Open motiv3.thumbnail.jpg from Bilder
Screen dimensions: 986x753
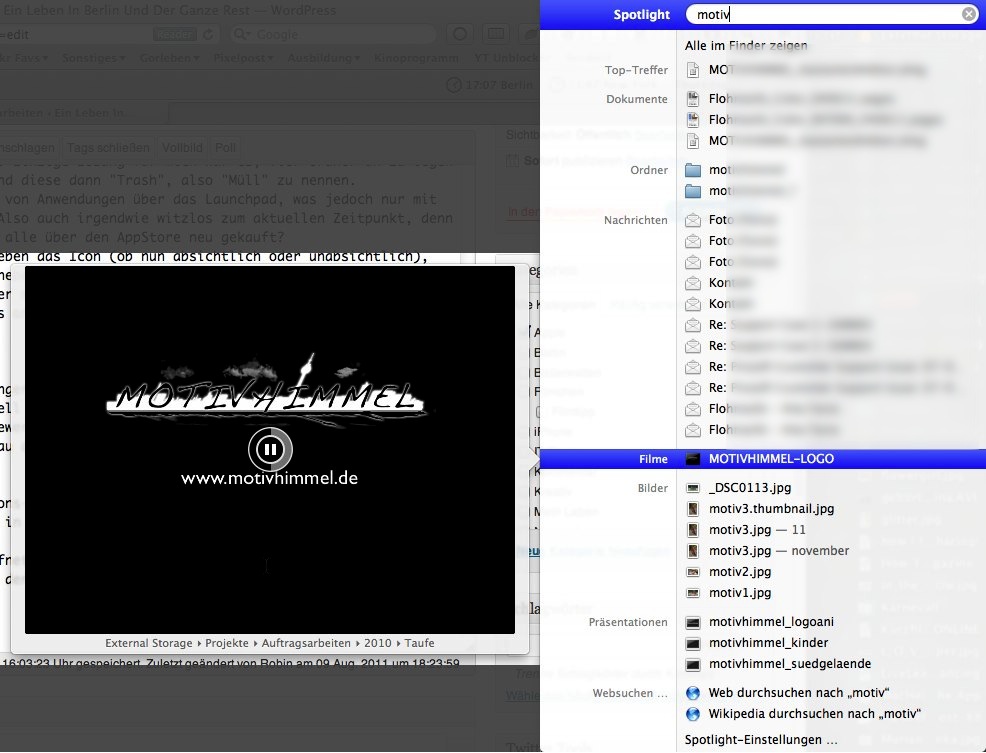coord(770,509)
